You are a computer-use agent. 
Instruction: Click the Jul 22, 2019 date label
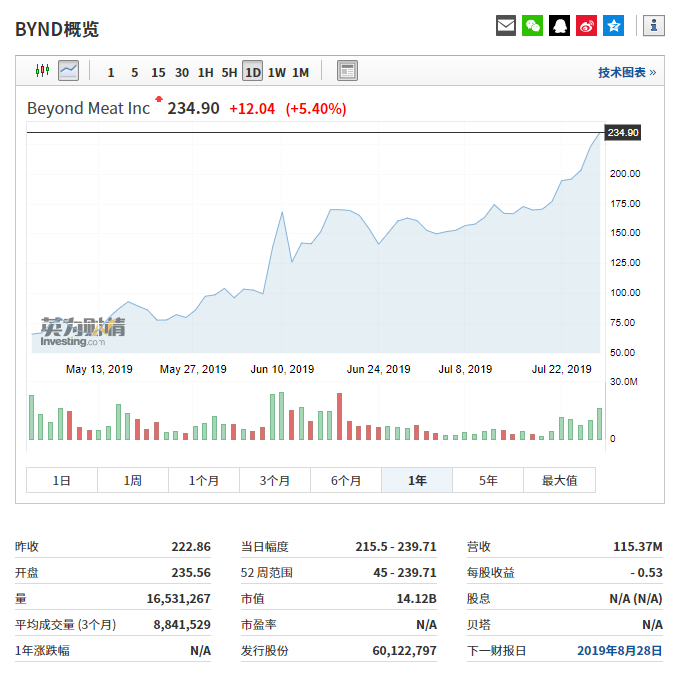click(x=561, y=369)
